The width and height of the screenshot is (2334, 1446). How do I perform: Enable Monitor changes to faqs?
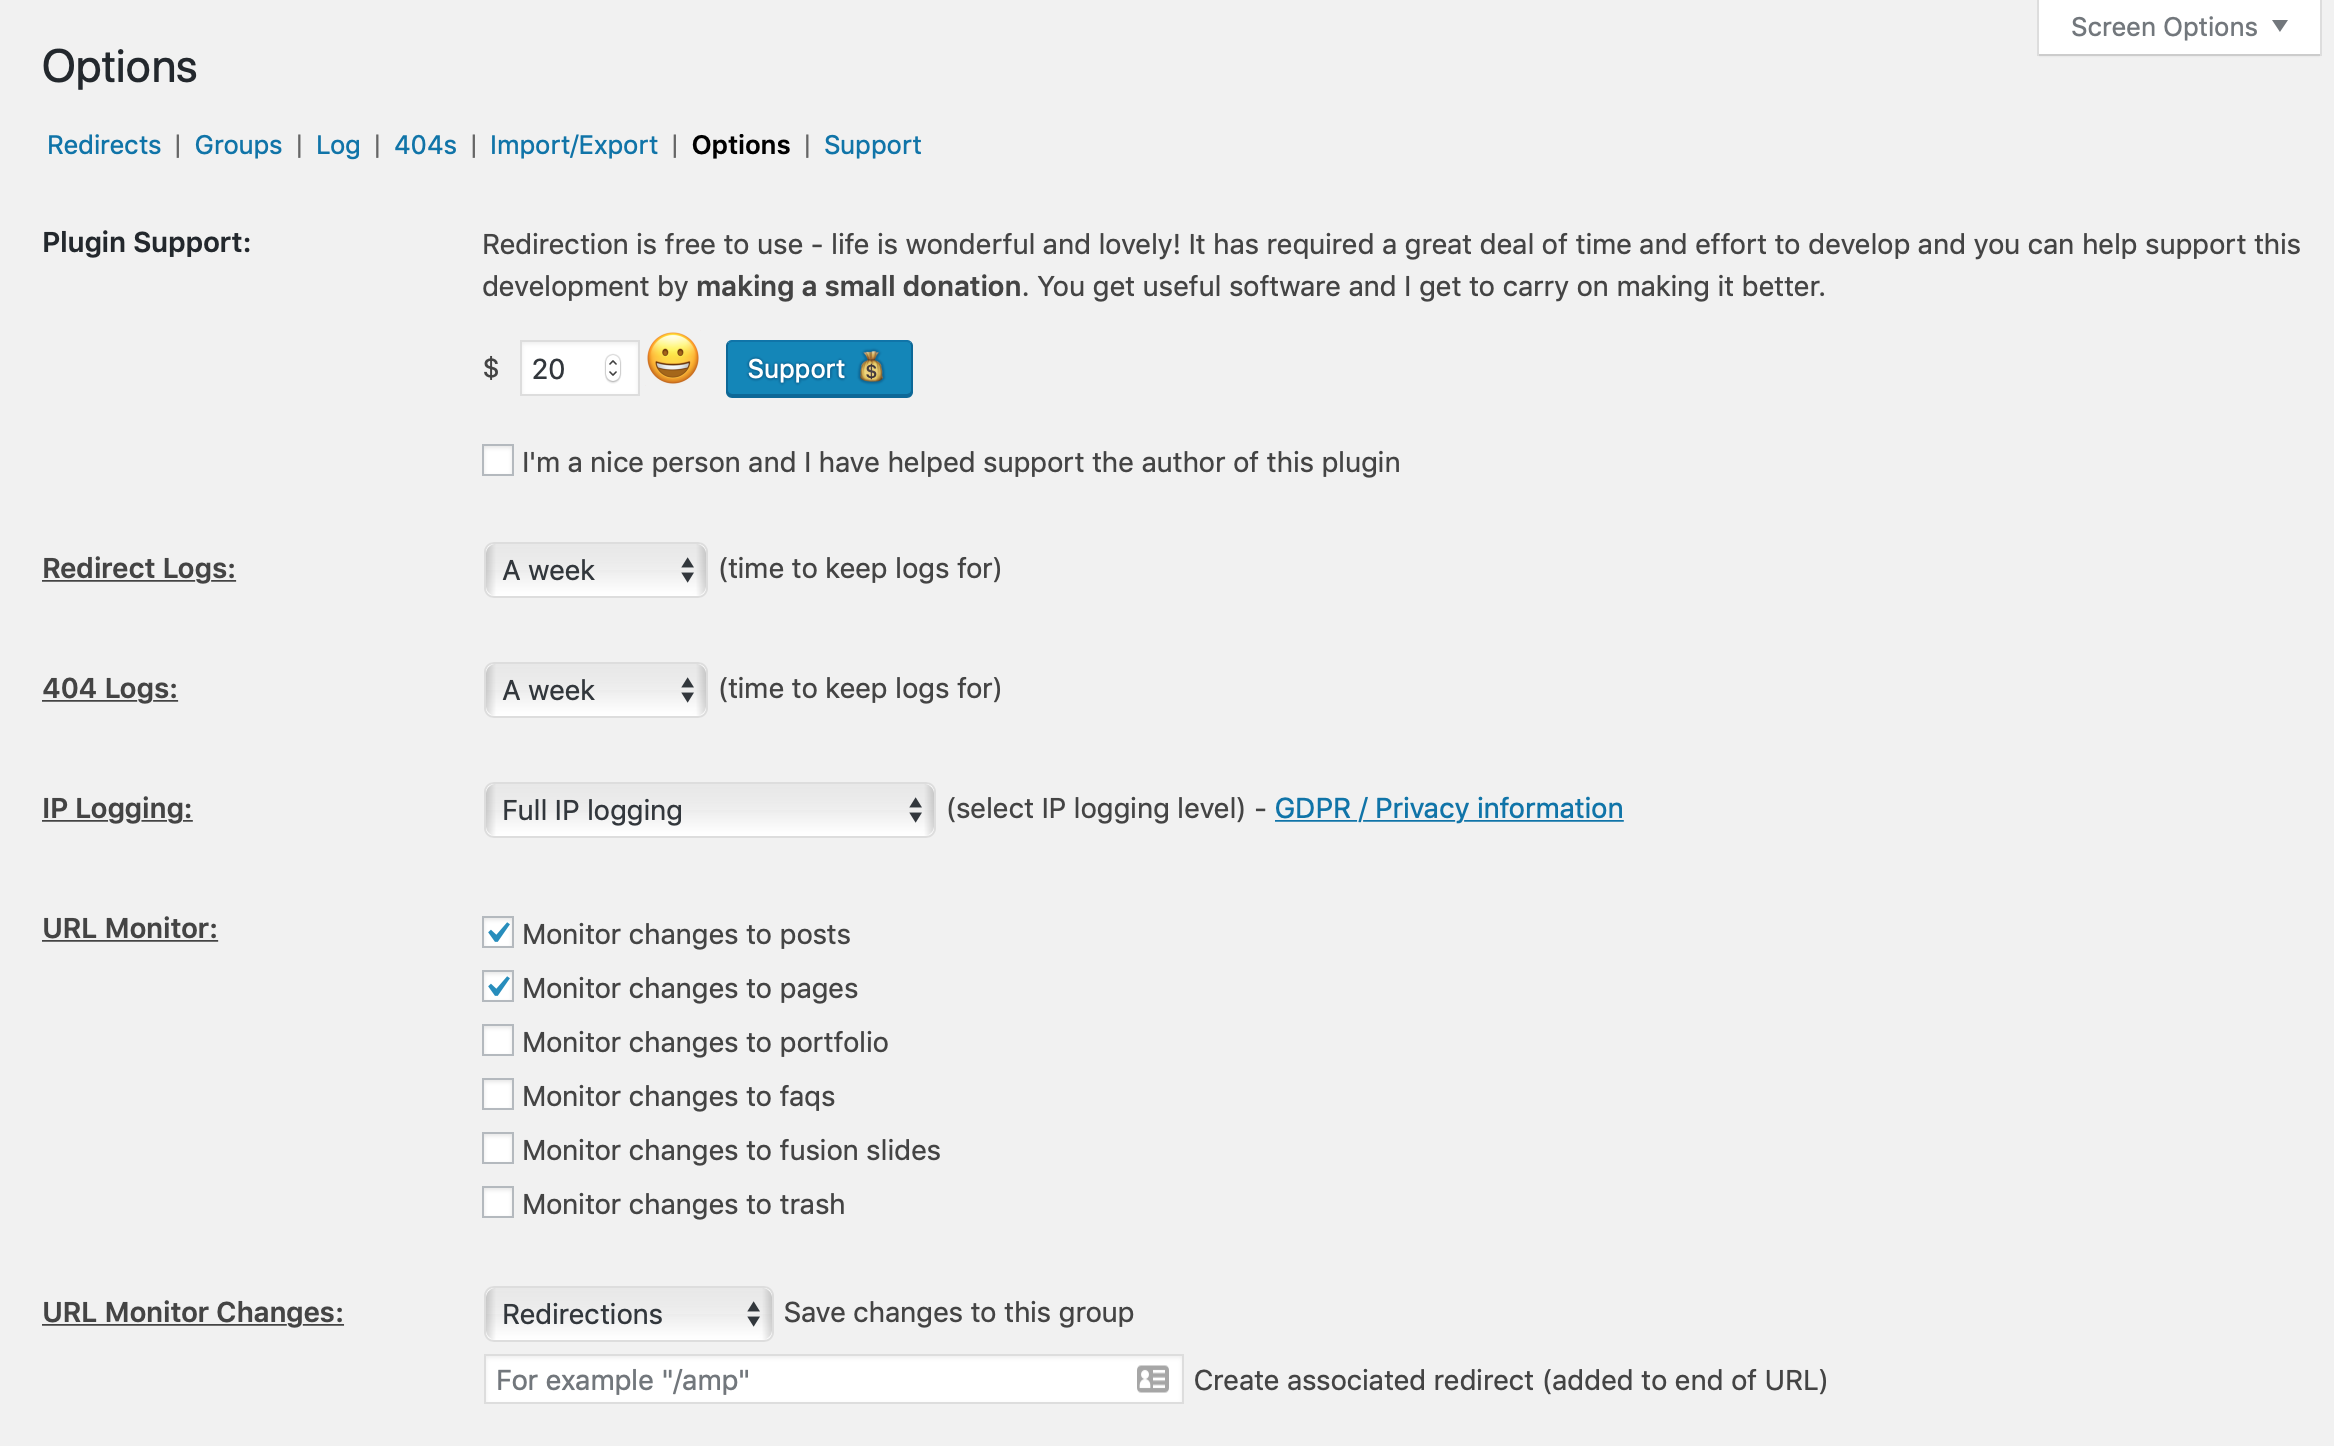(498, 1094)
